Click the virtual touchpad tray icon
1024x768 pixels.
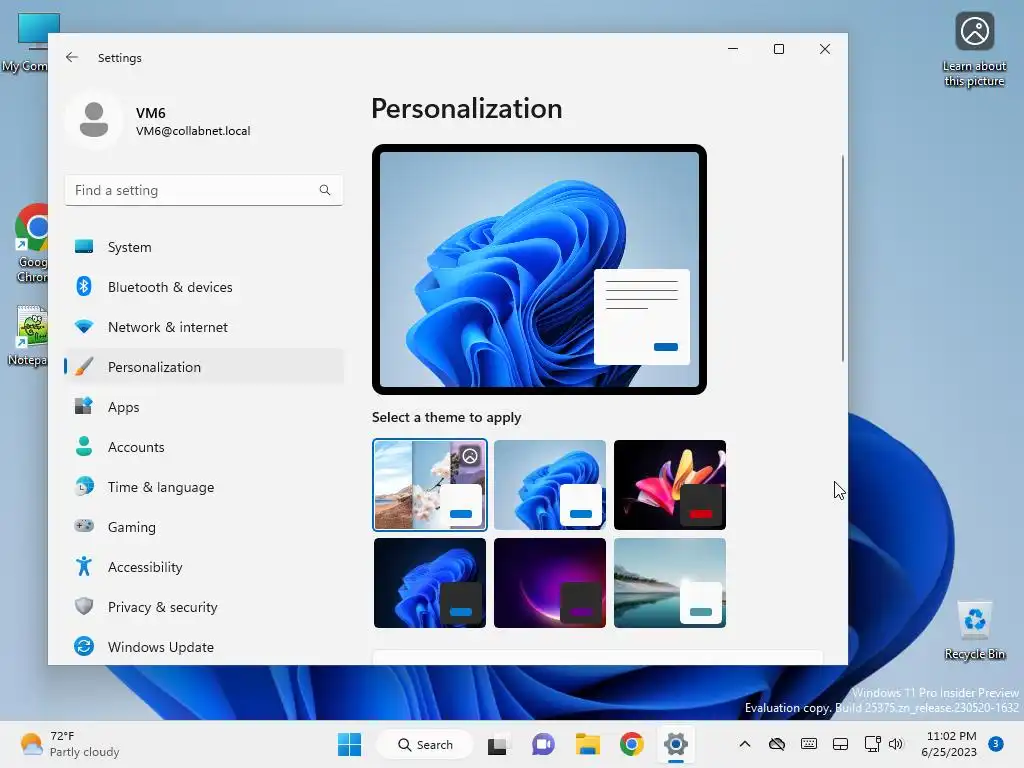pos(840,744)
